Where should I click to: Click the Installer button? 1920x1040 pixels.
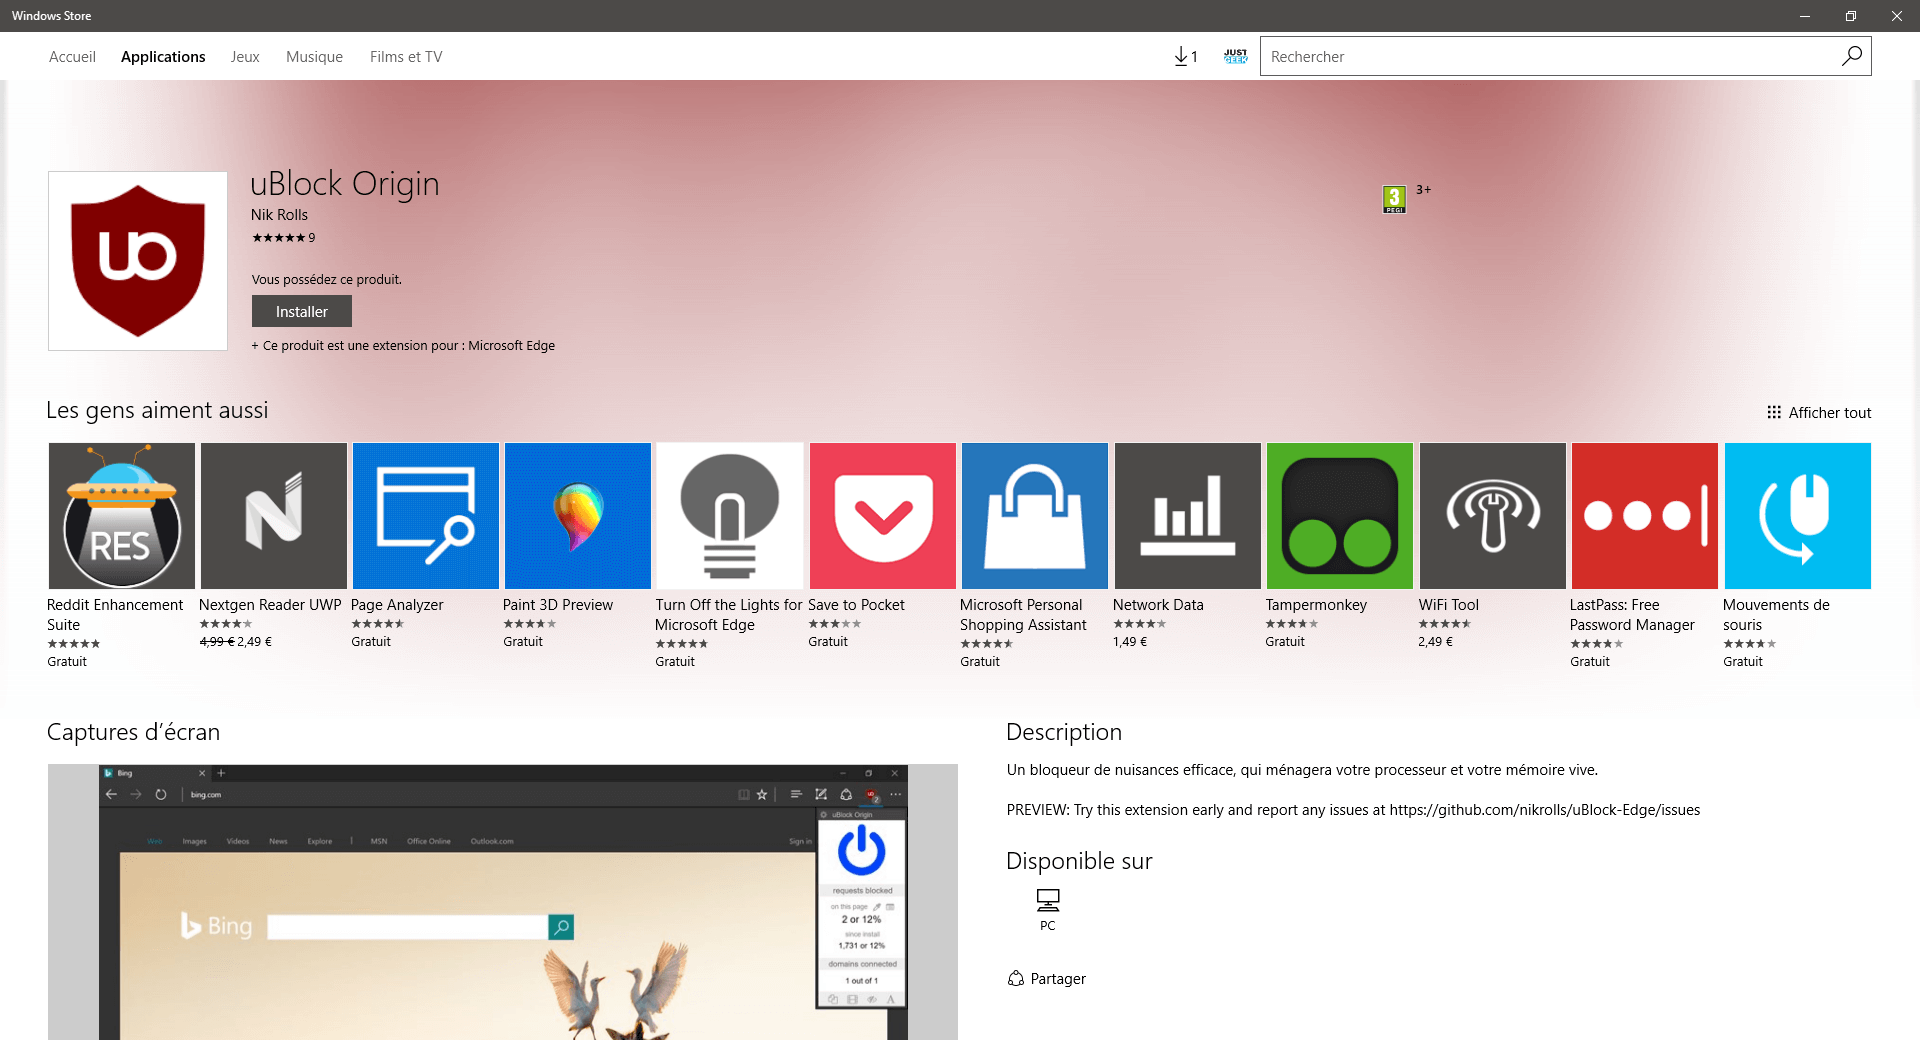[302, 311]
